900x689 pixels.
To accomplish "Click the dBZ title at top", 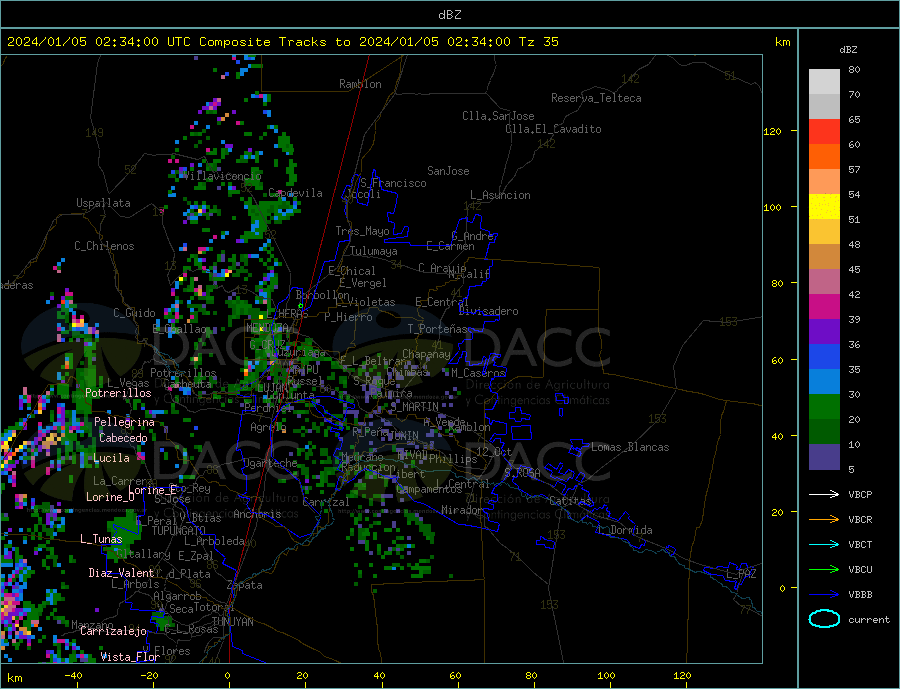I will [449, 15].
